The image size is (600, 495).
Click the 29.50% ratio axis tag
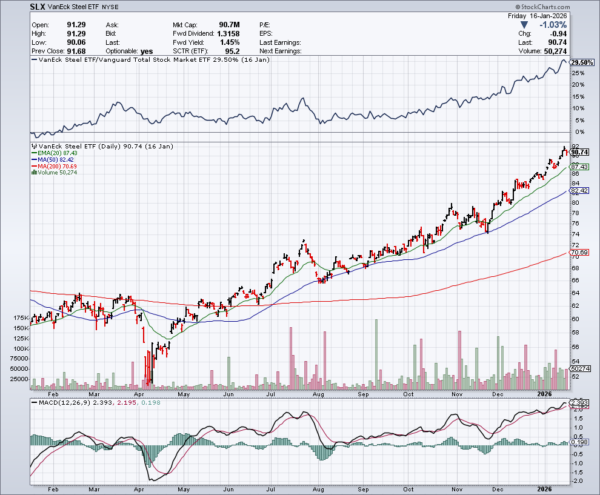tap(578, 63)
